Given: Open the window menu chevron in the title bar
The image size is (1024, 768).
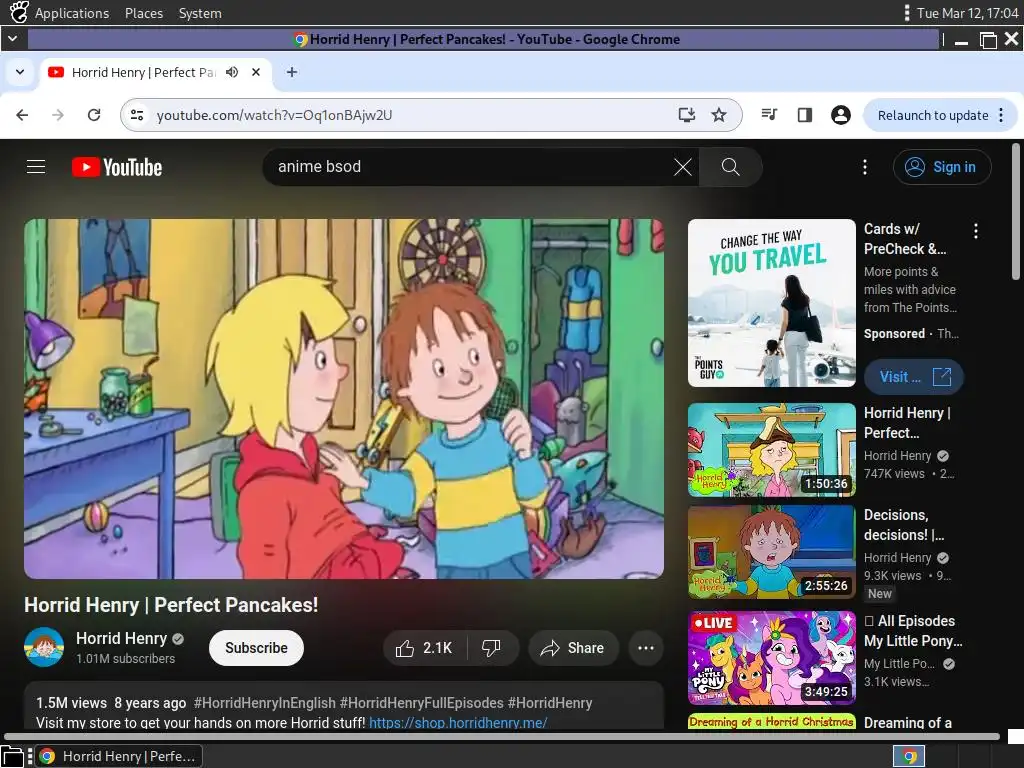Looking at the screenshot, I should [12, 39].
